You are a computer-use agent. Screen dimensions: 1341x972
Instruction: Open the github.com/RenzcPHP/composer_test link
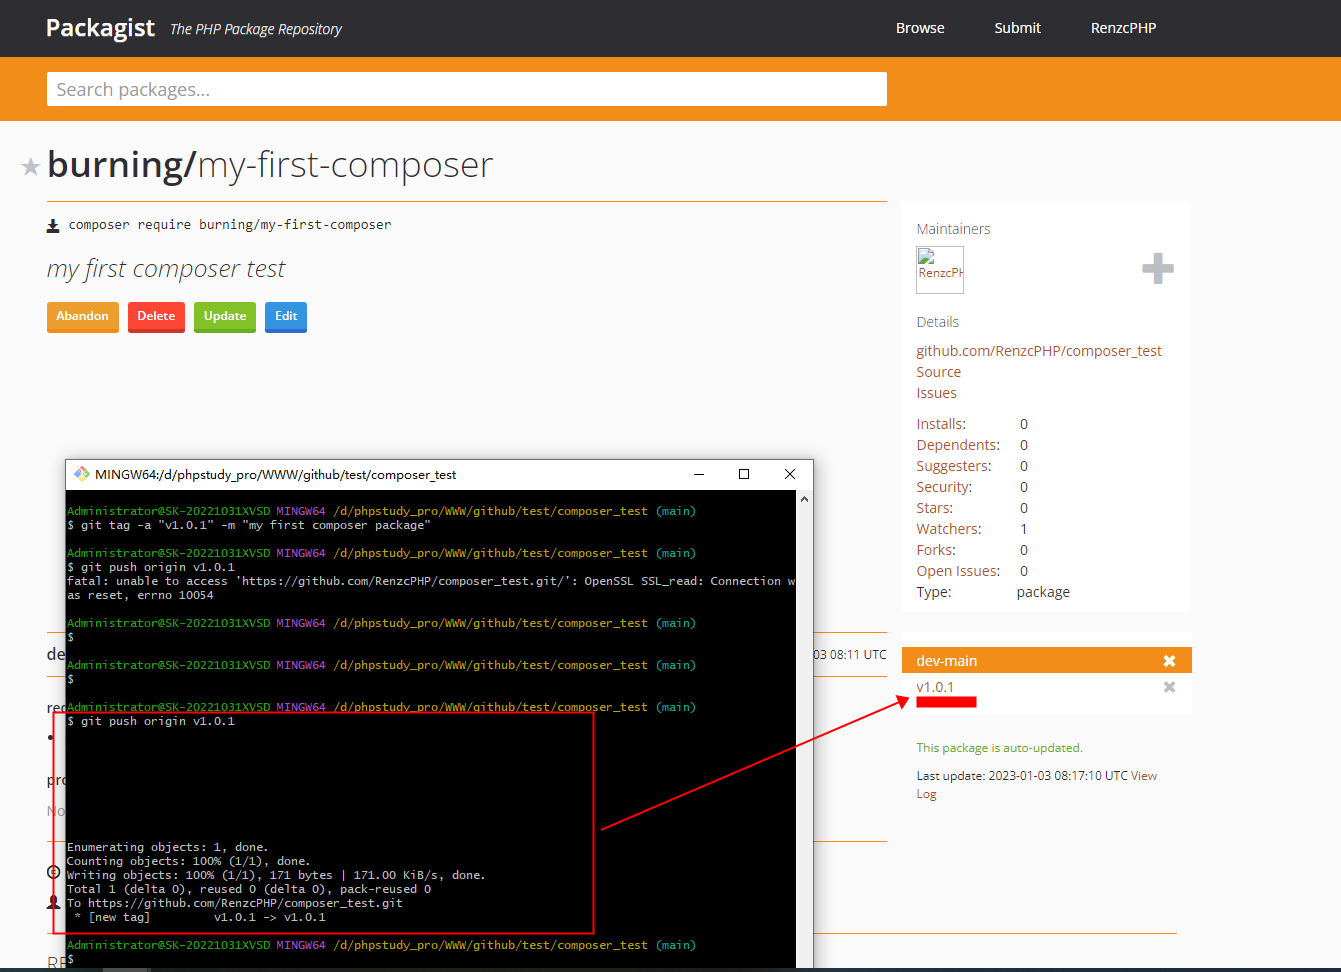[x=1039, y=351]
